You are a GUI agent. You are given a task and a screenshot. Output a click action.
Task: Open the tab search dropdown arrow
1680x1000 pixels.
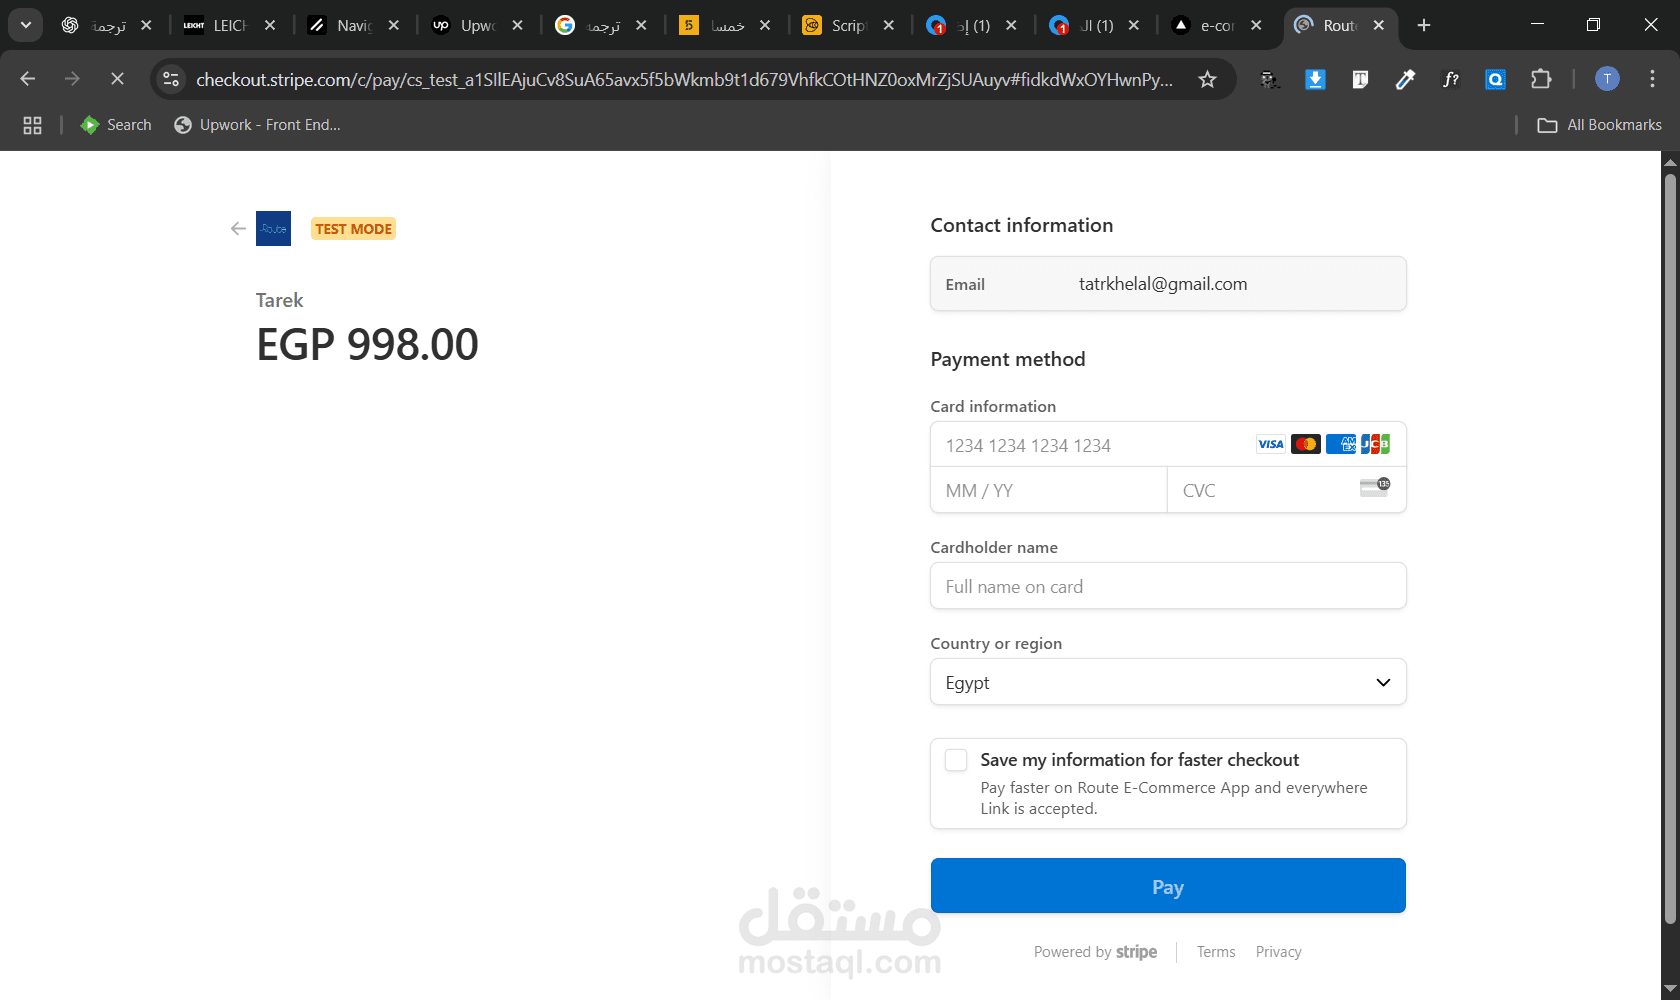tap(26, 25)
